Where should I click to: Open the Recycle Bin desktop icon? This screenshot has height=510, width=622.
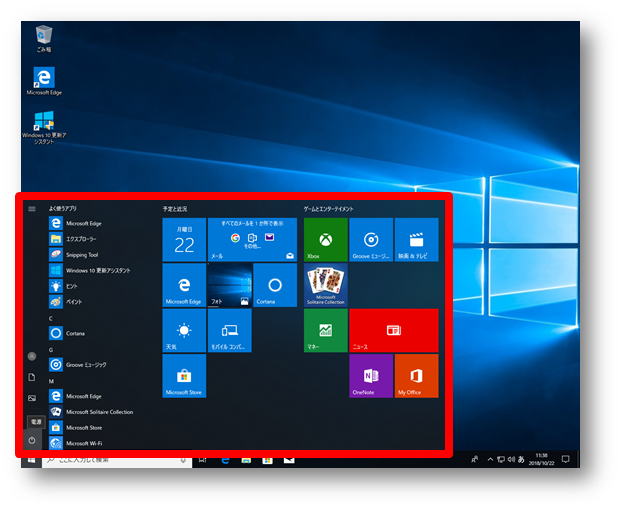pos(44,38)
